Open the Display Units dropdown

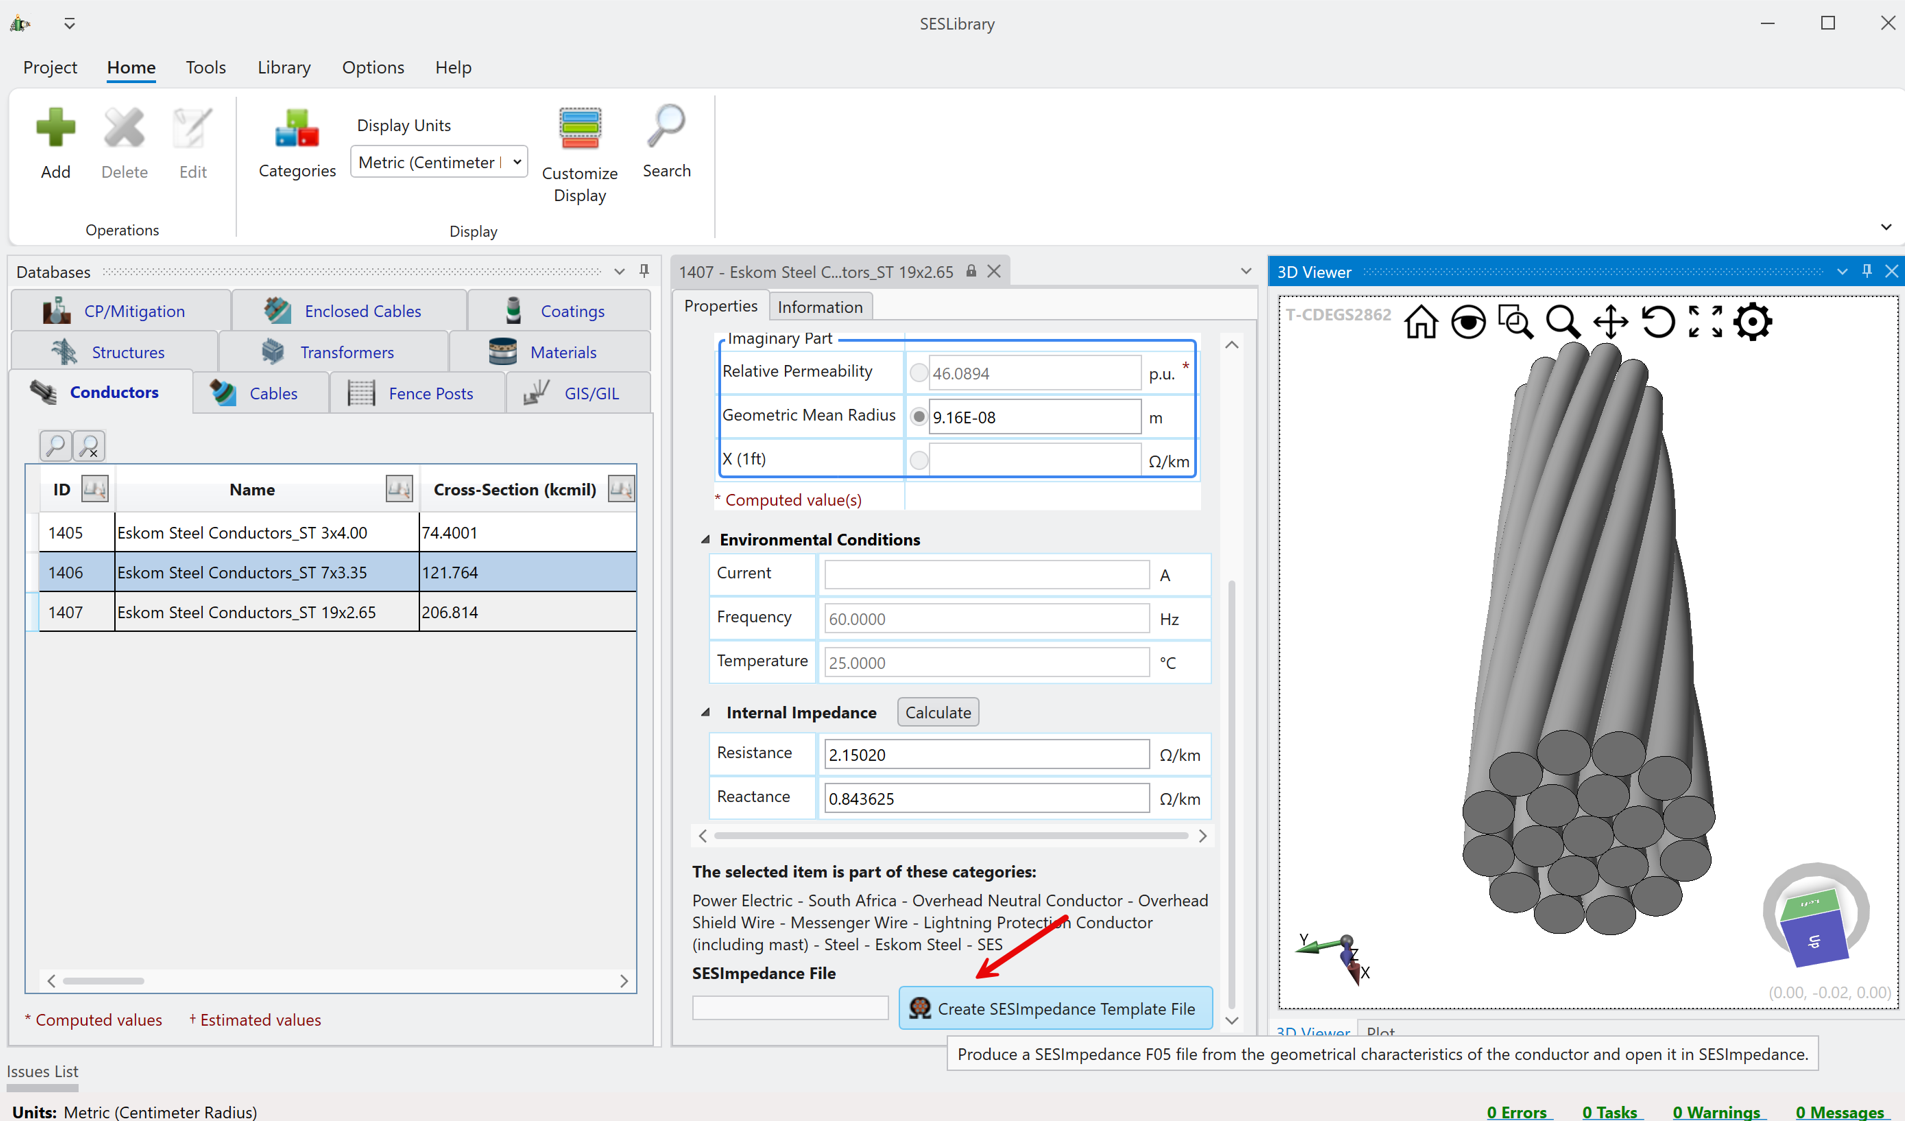tap(439, 162)
